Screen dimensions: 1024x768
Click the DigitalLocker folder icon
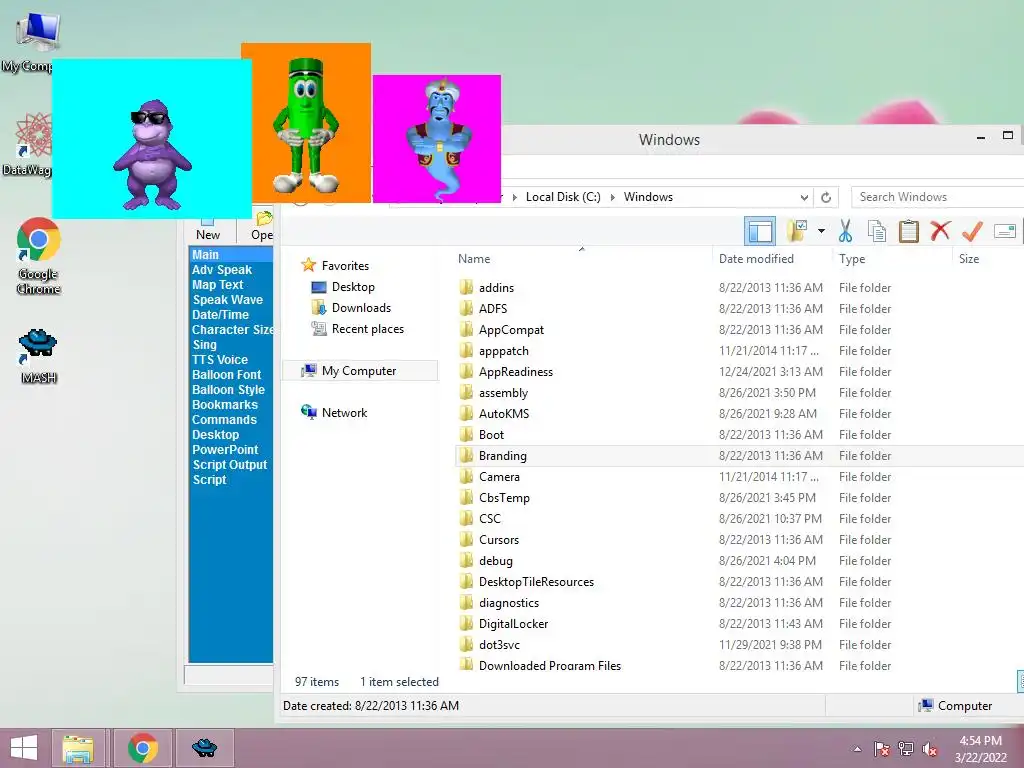(466, 624)
